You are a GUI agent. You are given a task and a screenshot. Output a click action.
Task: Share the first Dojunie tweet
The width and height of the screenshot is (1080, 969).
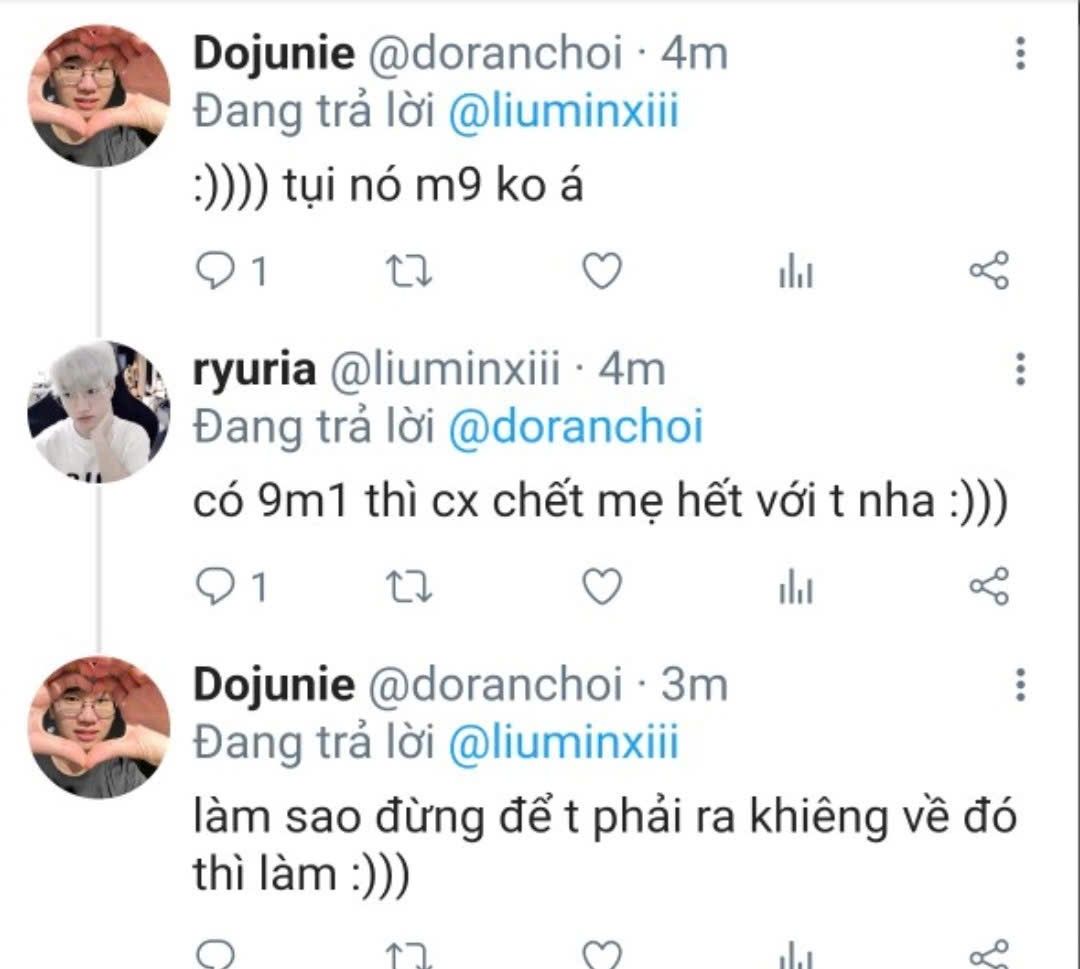989,270
